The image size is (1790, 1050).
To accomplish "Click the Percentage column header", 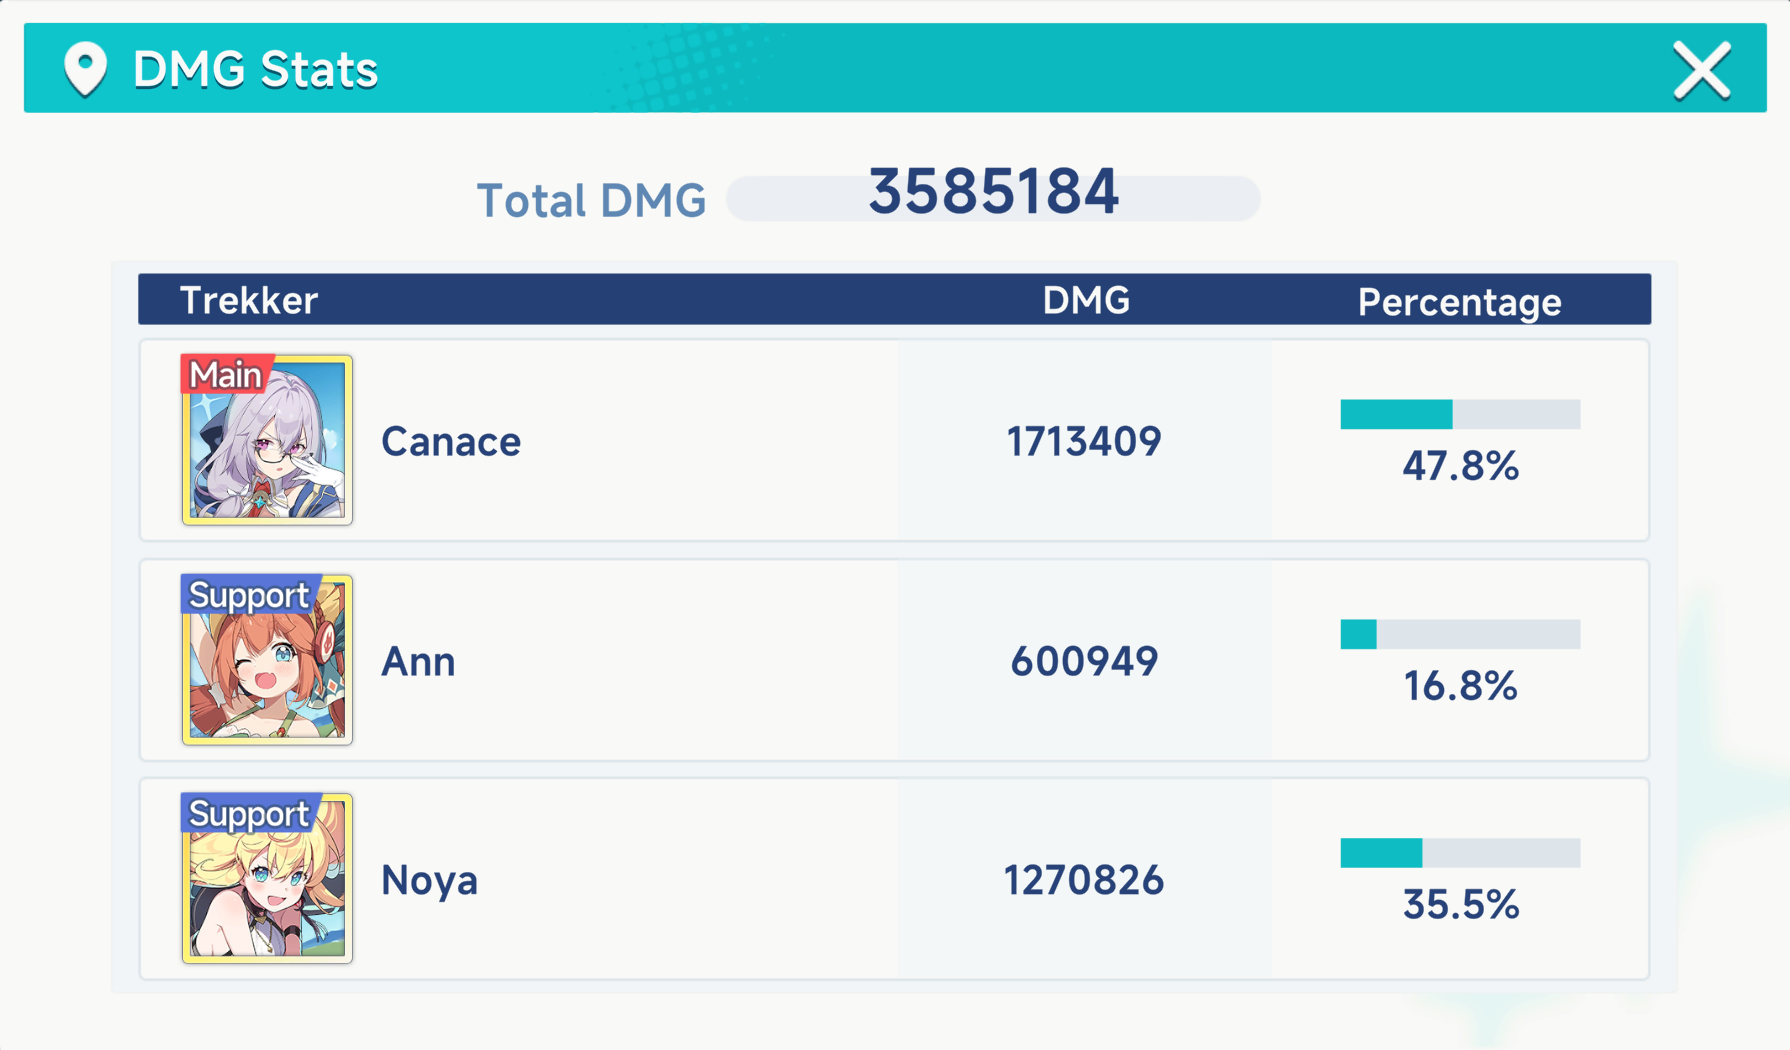I will 1459,301.
